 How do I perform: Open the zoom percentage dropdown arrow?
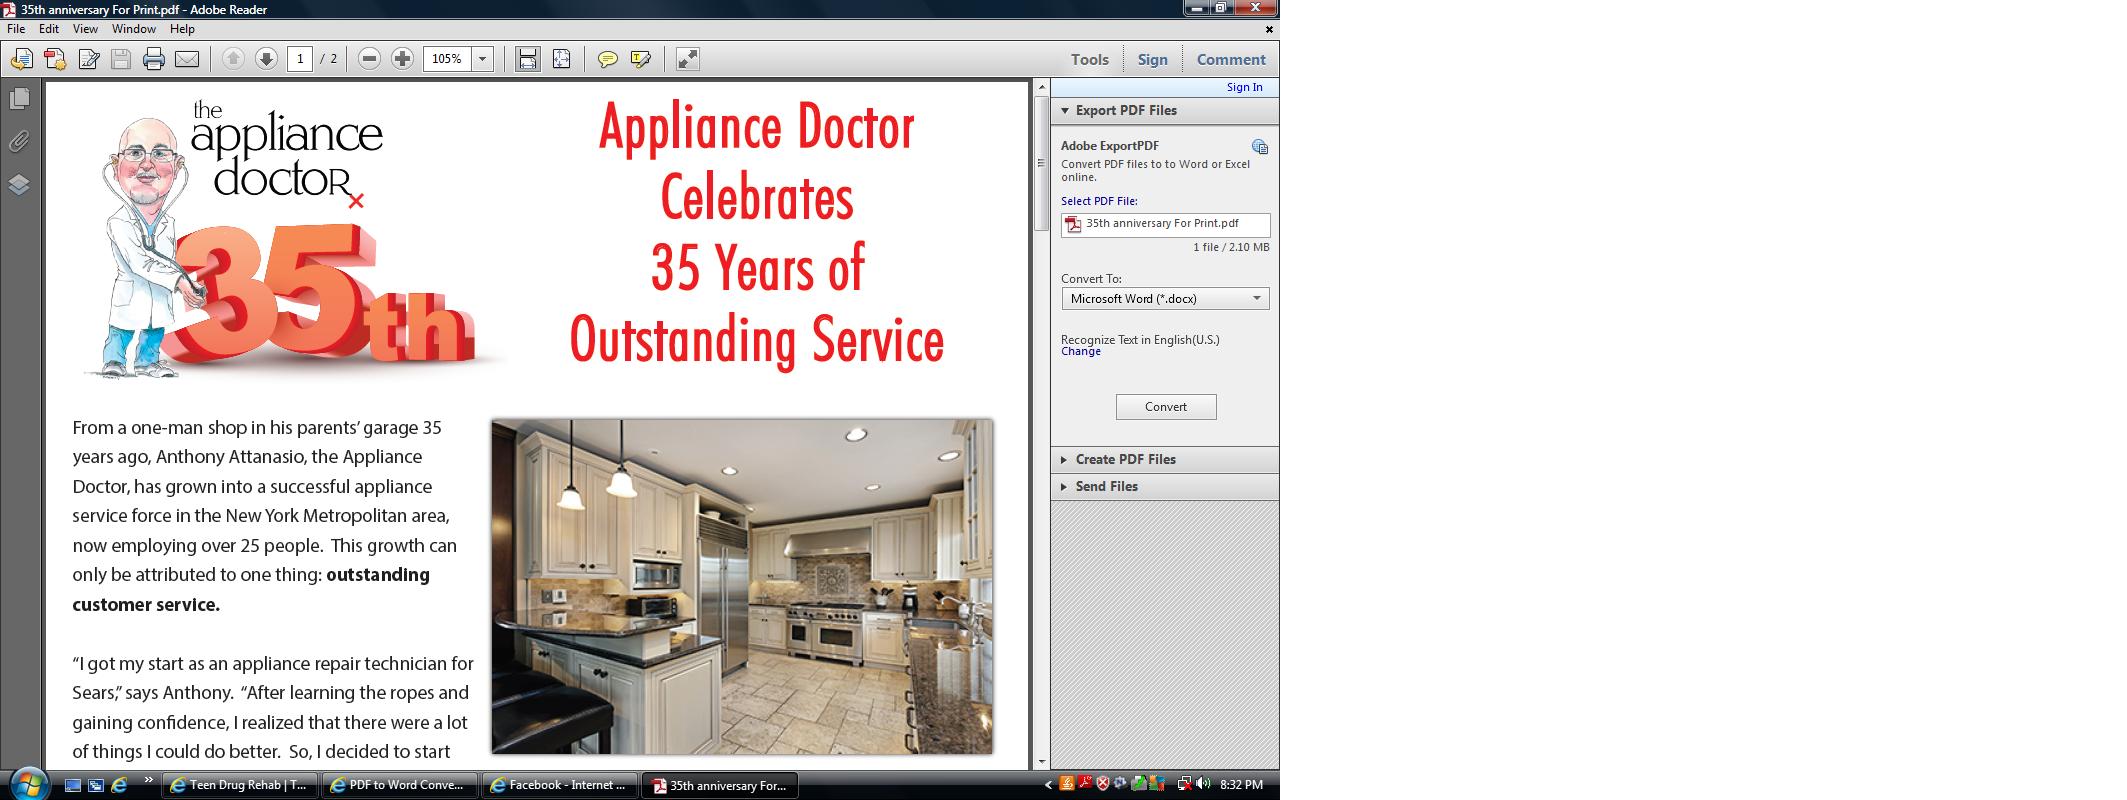[482, 59]
